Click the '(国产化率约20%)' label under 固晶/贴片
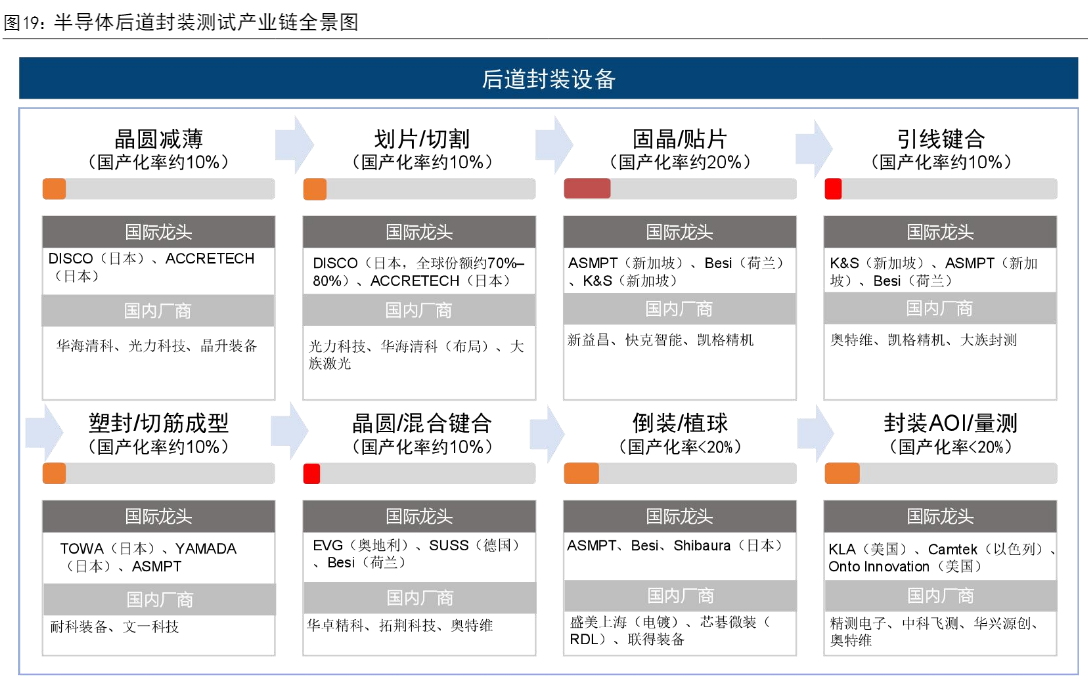 [680, 162]
